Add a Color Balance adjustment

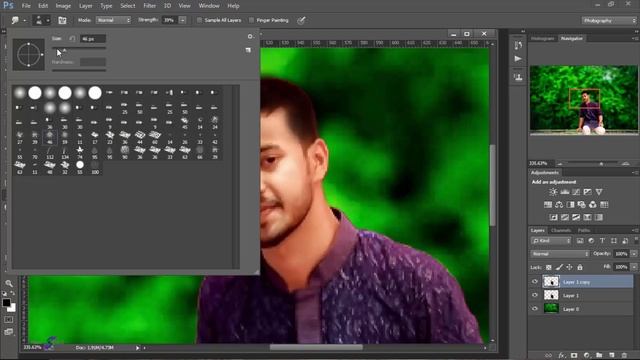click(x=559, y=204)
